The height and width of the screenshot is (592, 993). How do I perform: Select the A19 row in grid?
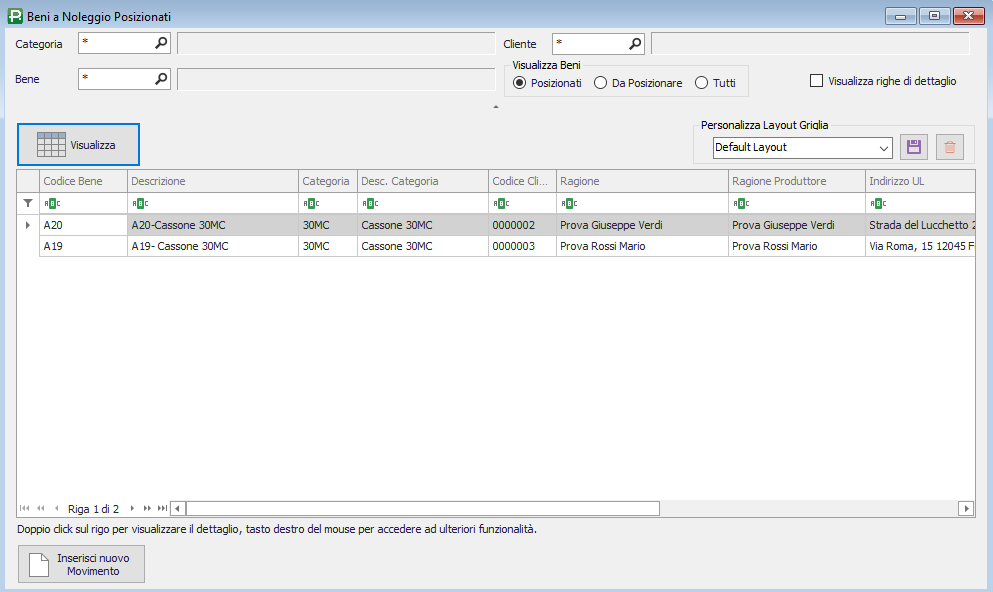pyautogui.click(x=83, y=246)
